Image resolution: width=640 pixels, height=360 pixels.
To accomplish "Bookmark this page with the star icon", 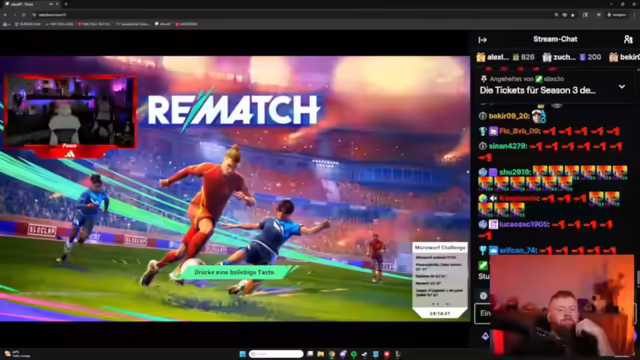I will [573, 15].
